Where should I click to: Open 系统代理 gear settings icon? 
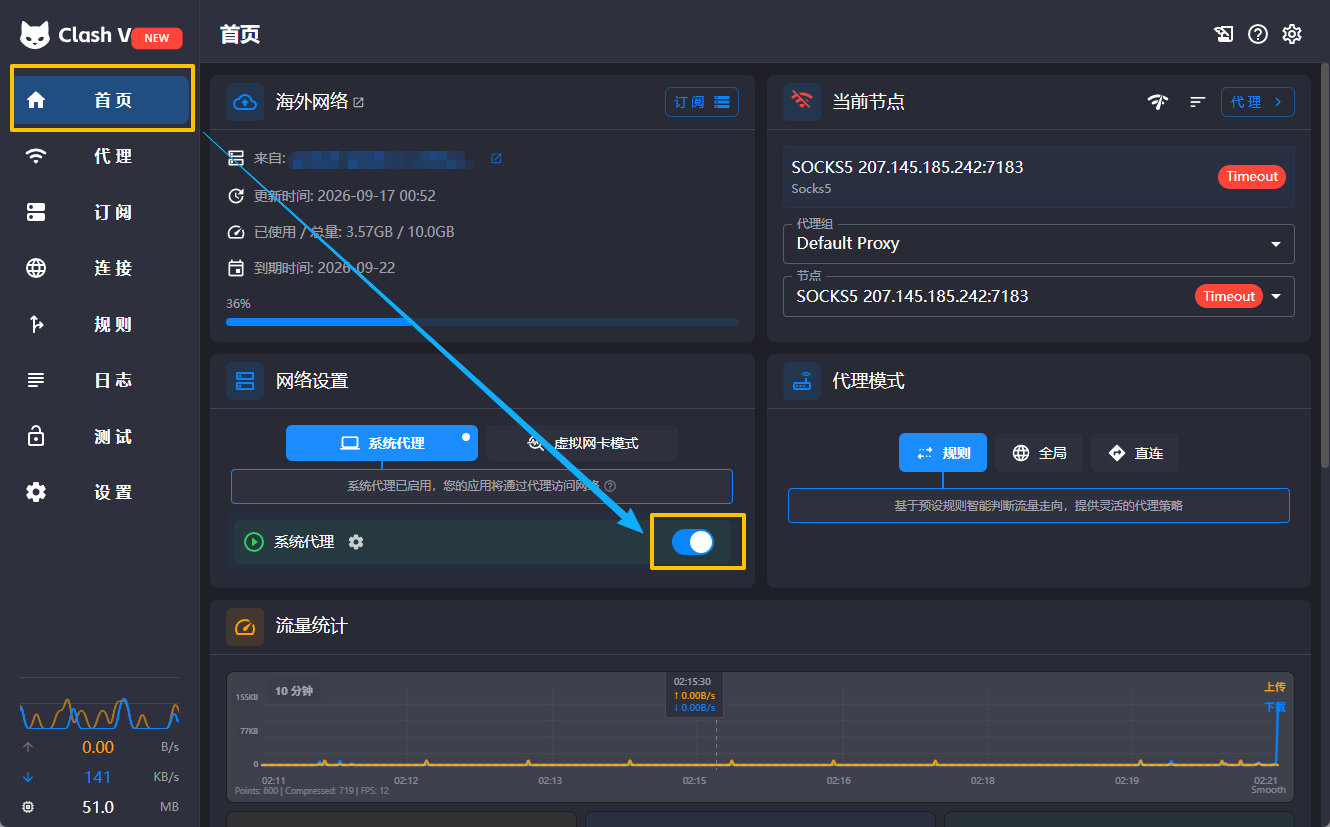[x=356, y=542]
